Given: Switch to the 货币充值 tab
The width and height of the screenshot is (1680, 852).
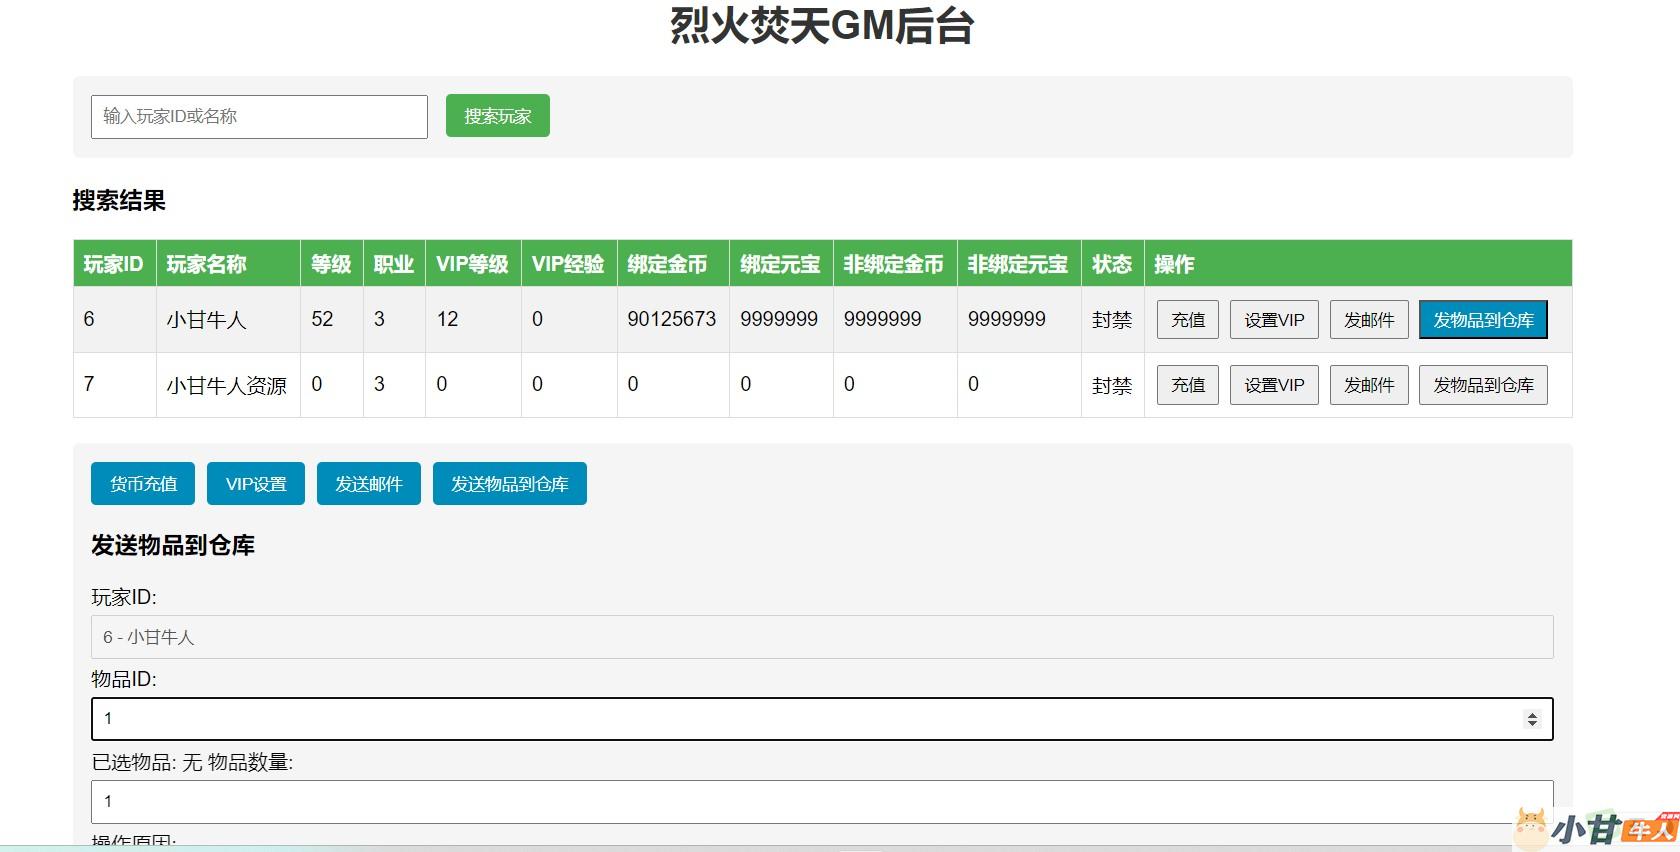Looking at the screenshot, I should [x=143, y=484].
